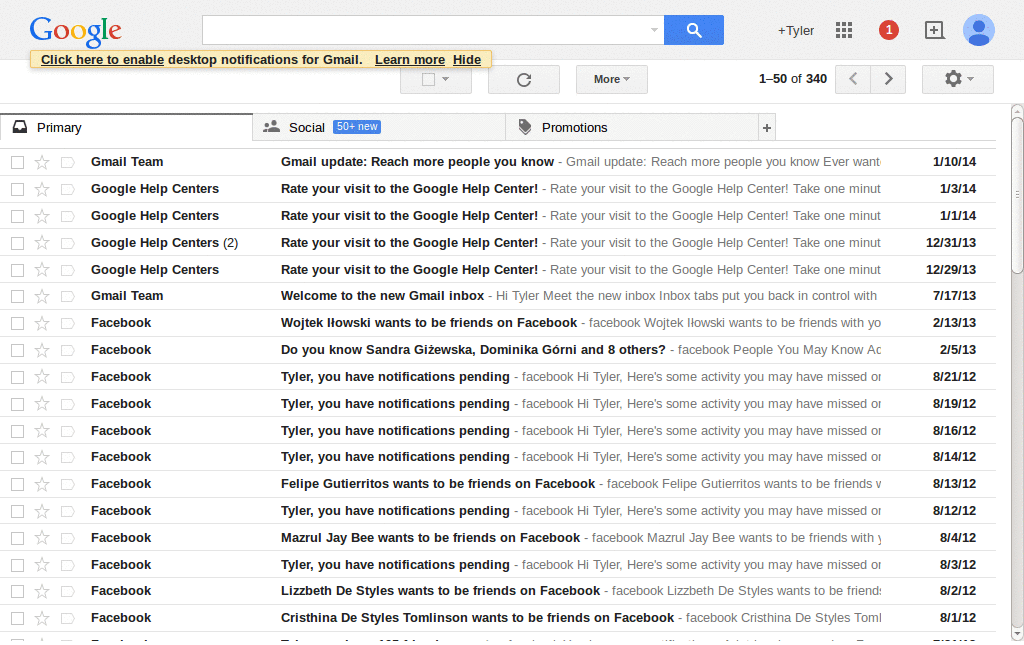Mark the 8/21/12 Facebook email important
The height and width of the screenshot is (645, 1024).
pyautogui.click(x=68, y=377)
